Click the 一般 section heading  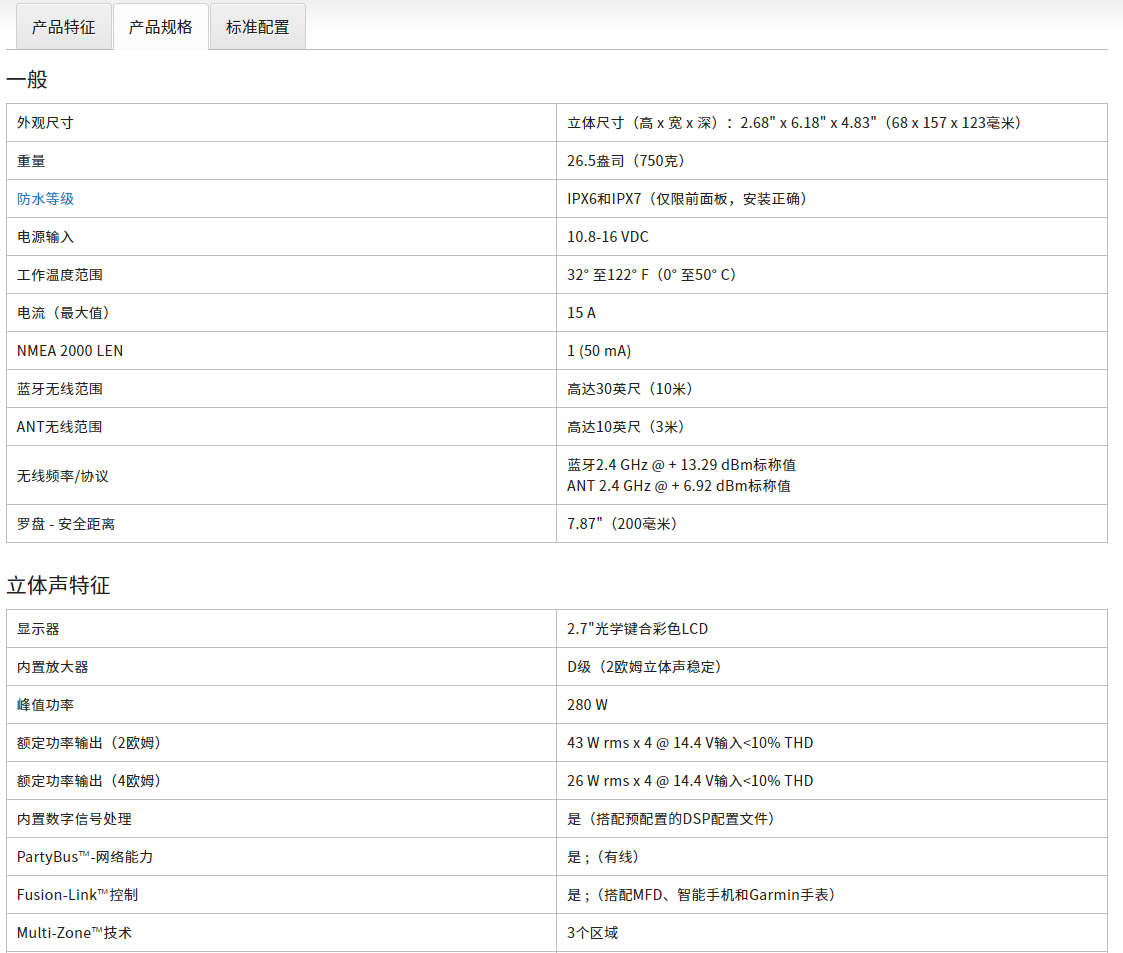pyautogui.click(x=27, y=80)
